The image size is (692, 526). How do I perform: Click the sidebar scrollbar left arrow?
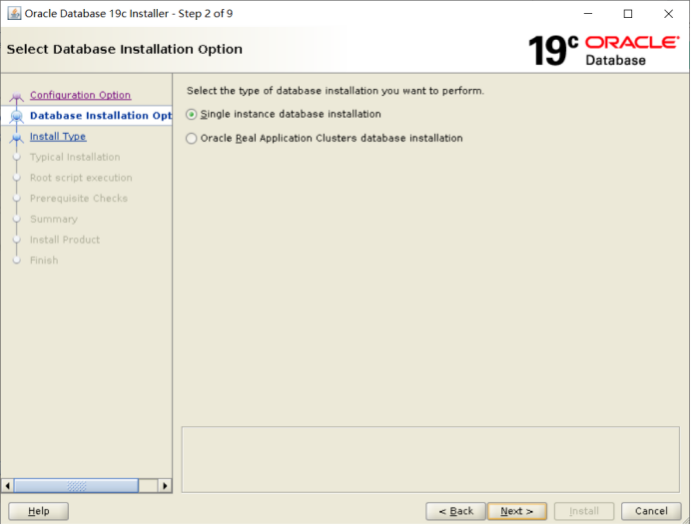8,486
